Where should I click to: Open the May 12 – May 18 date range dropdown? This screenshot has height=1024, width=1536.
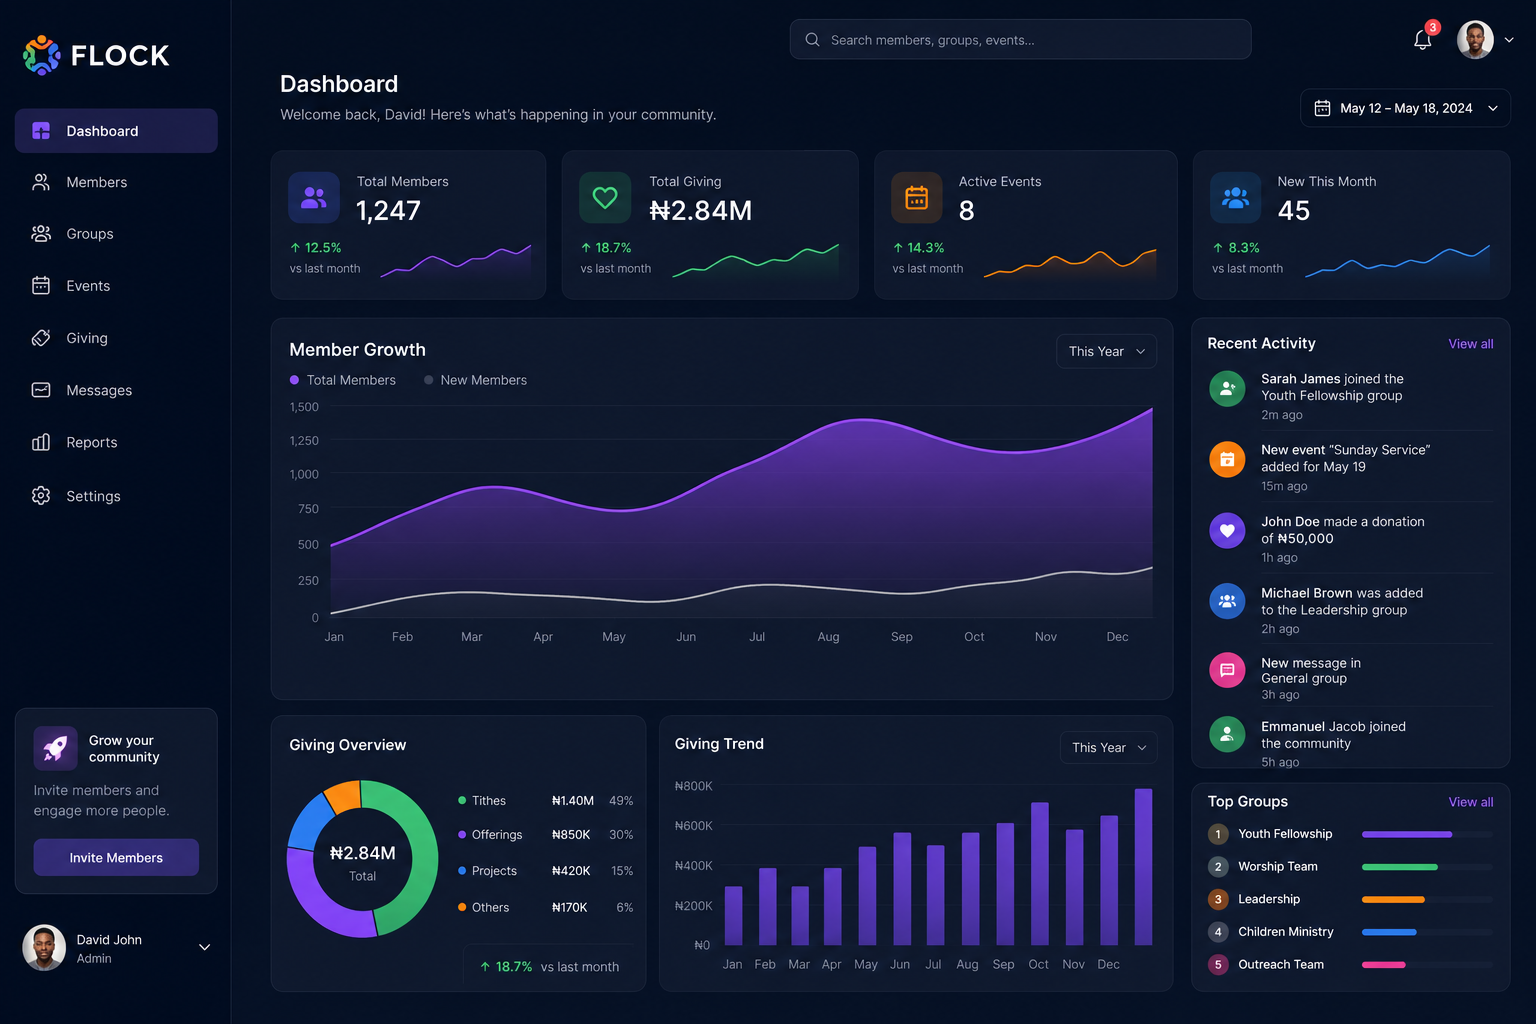click(1405, 108)
